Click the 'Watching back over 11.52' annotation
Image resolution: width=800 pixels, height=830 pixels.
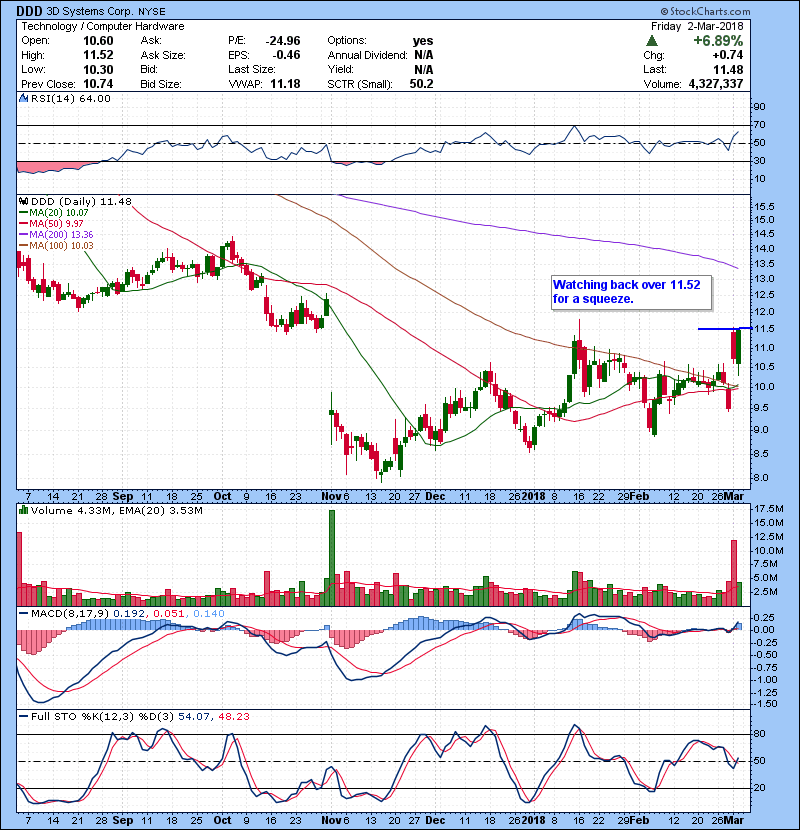click(x=631, y=292)
